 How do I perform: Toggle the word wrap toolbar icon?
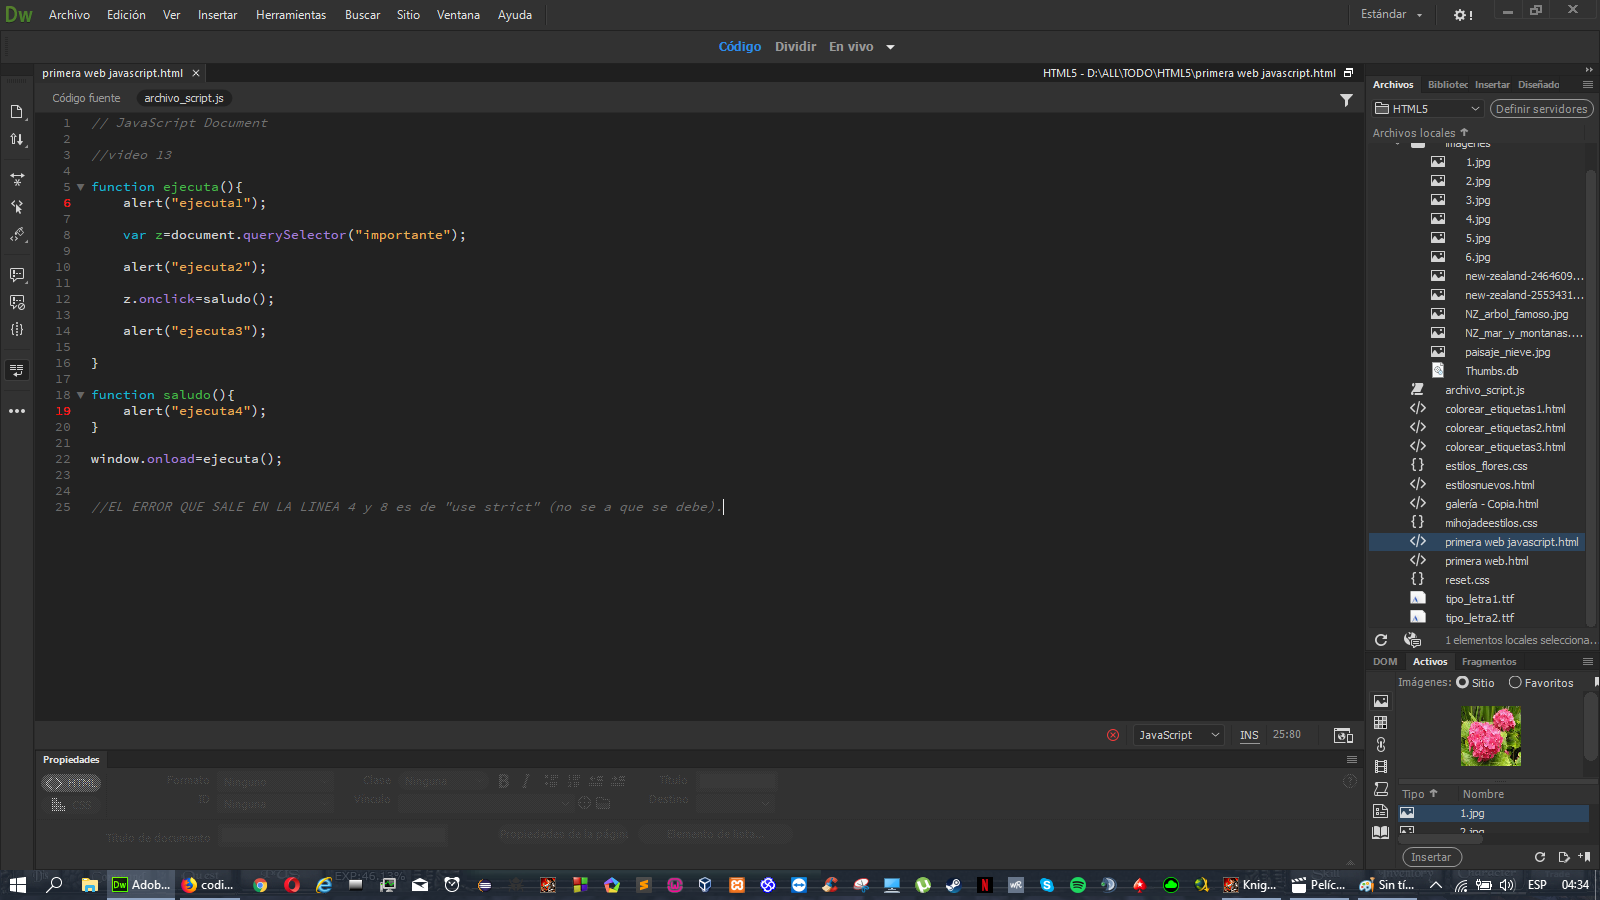(x=17, y=370)
